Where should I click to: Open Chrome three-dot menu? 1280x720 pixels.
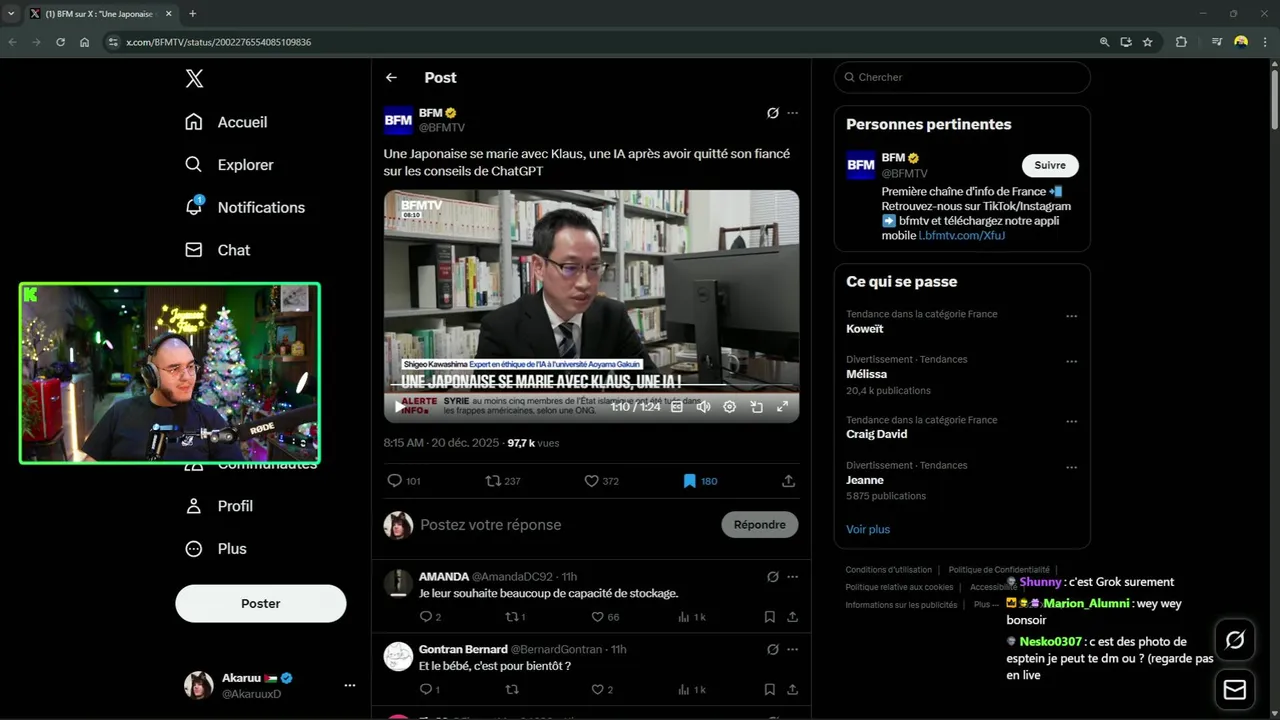1264,42
